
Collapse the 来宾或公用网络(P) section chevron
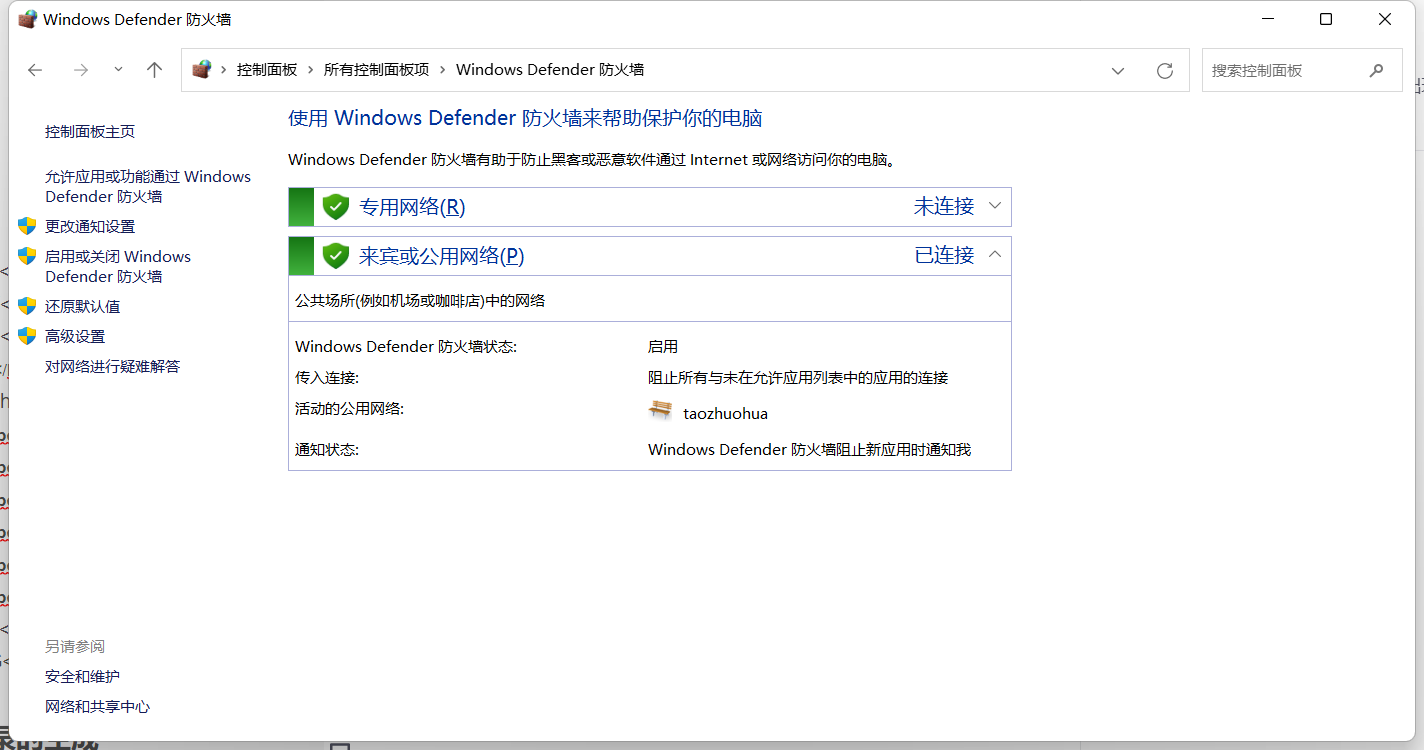(x=995, y=255)
